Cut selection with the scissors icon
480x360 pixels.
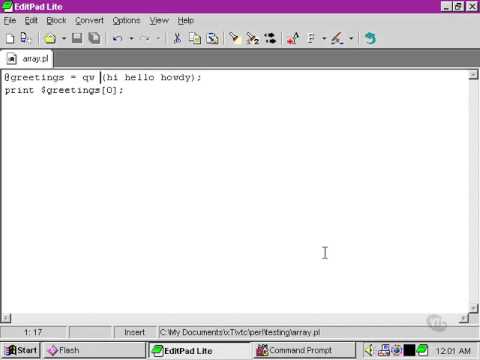(177, 39)
